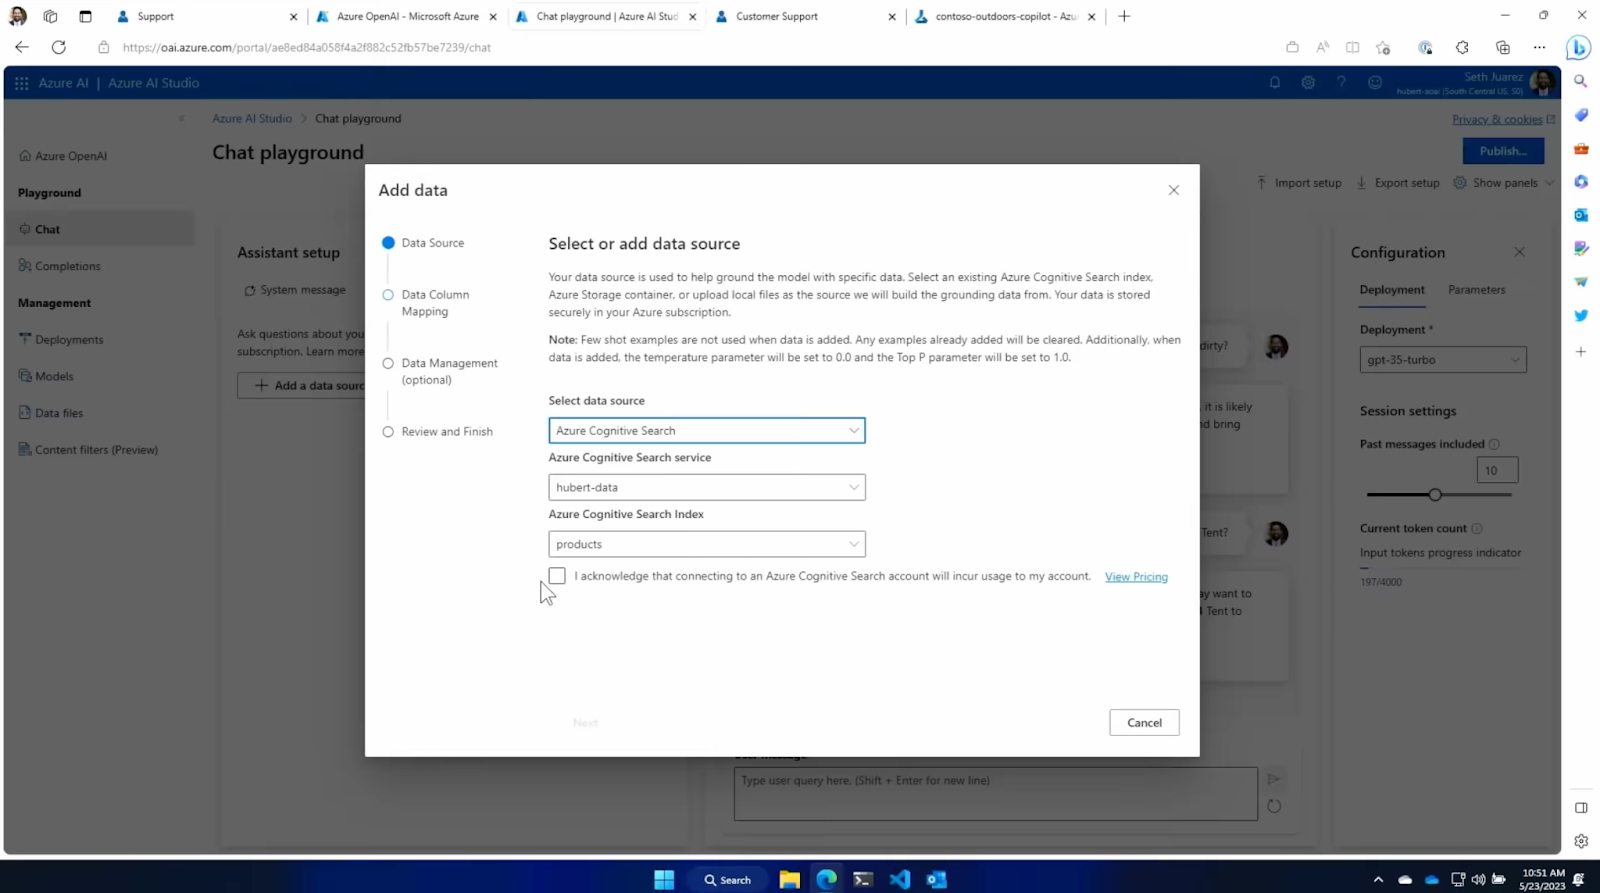Click the Past messages included info icon
1600x893 pixels.
click(1494, 444)
